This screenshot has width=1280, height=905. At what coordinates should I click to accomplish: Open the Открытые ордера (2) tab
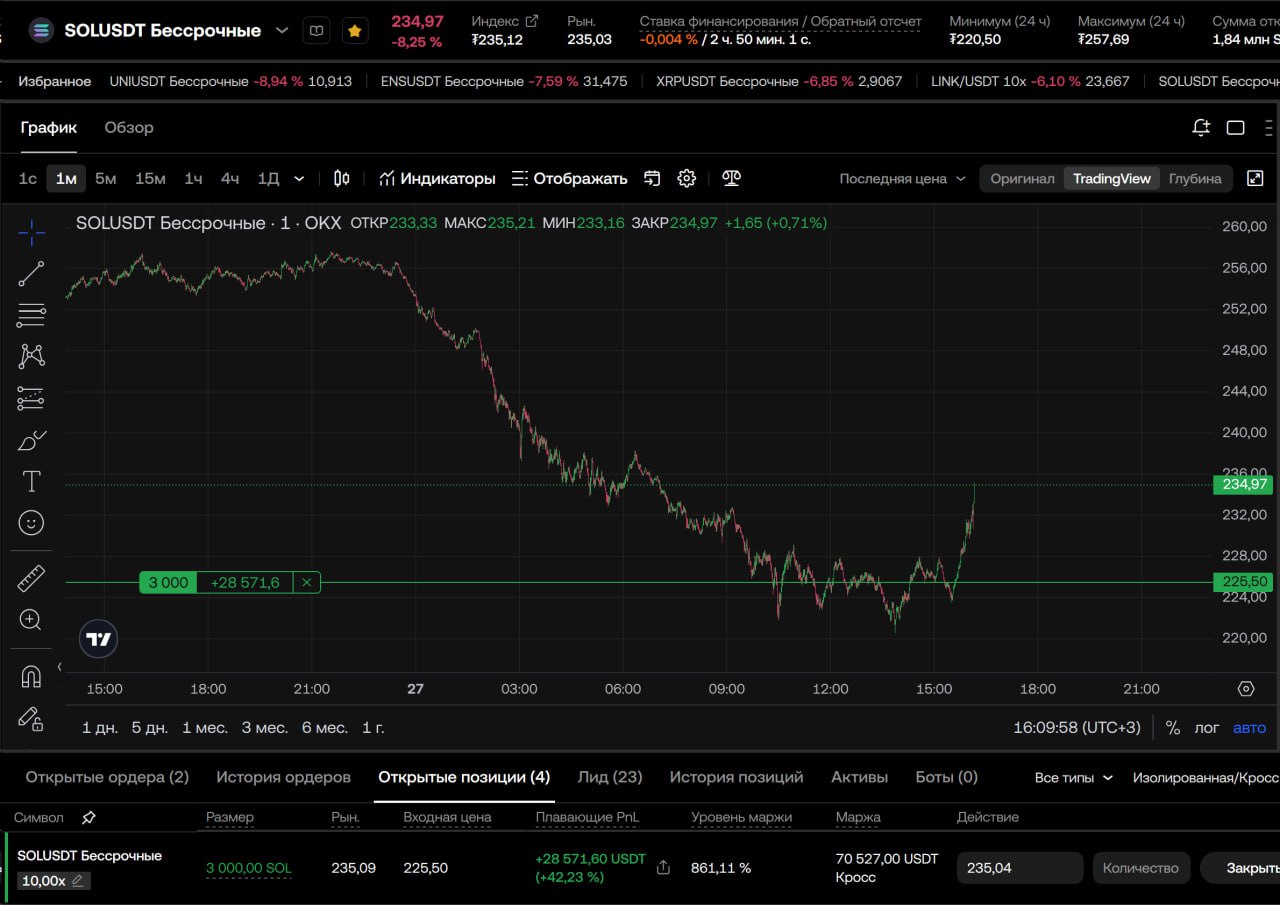pyautogui.click(x=107, y=777)
